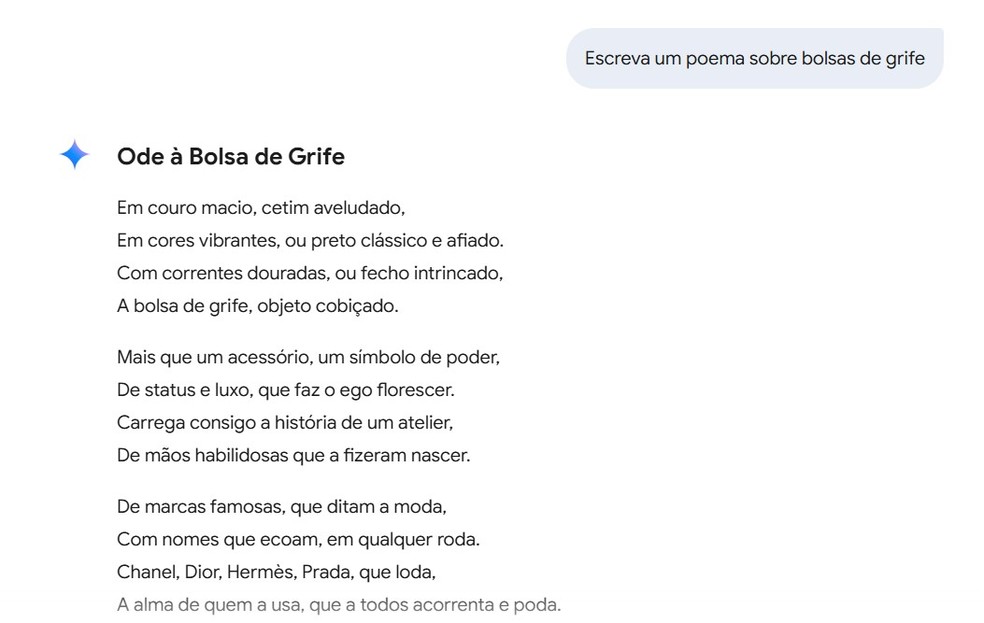This screenshot has width=984, height=623.
Task: Click the faded last line starting "A alma de quem"
Action: click(x=339, y=605)
